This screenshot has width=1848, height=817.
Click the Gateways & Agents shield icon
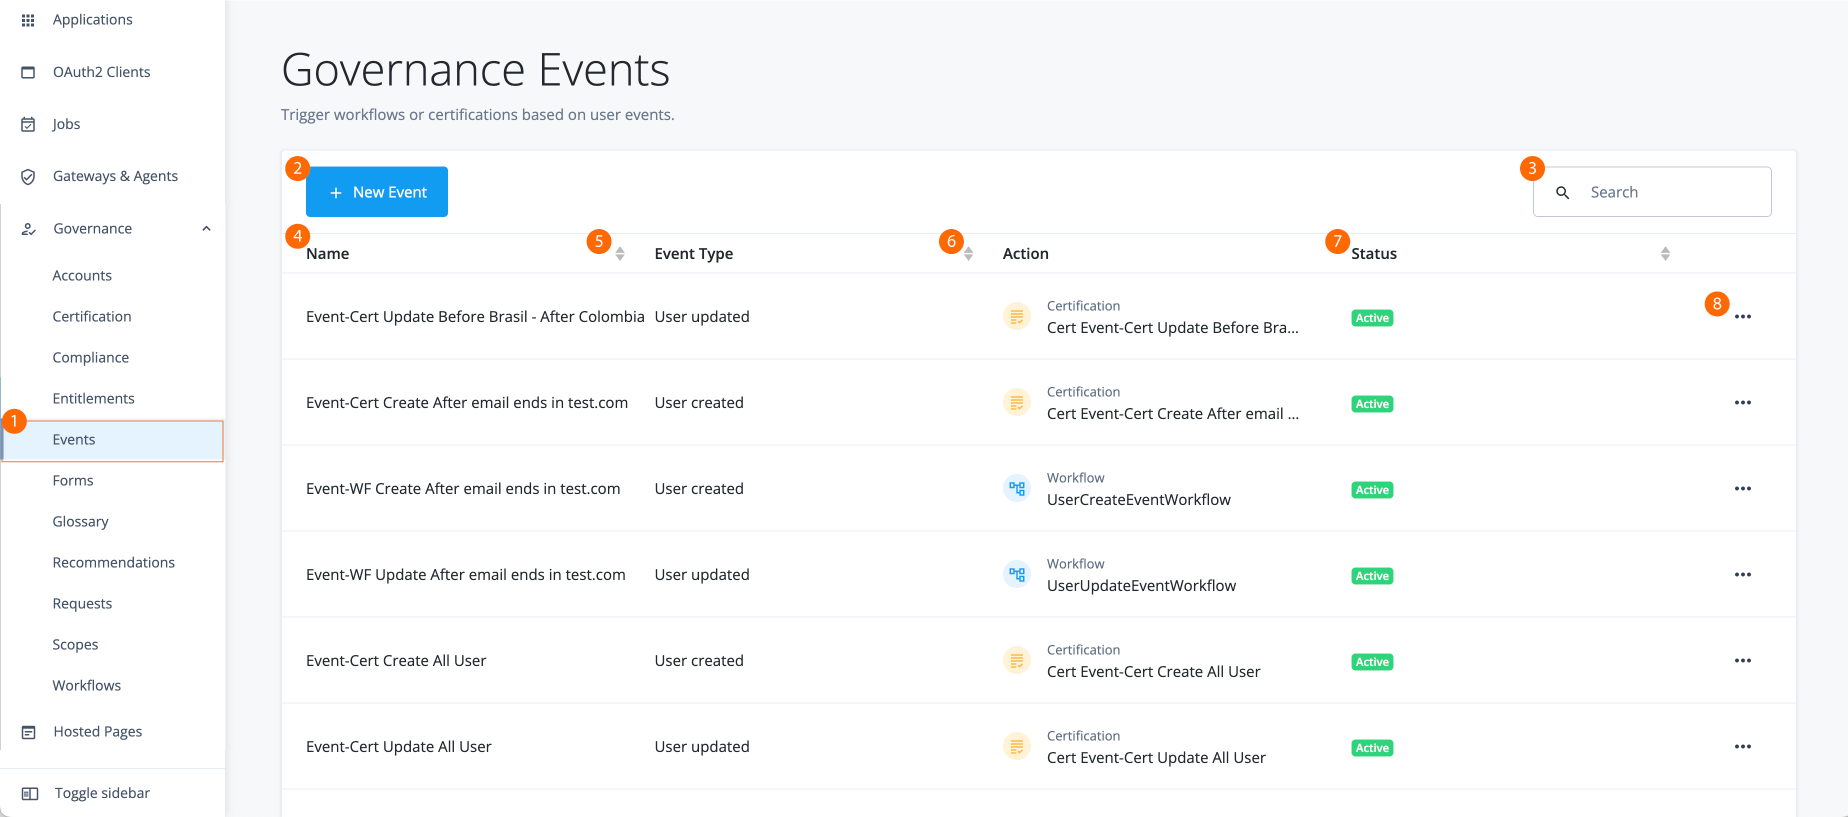28,176
